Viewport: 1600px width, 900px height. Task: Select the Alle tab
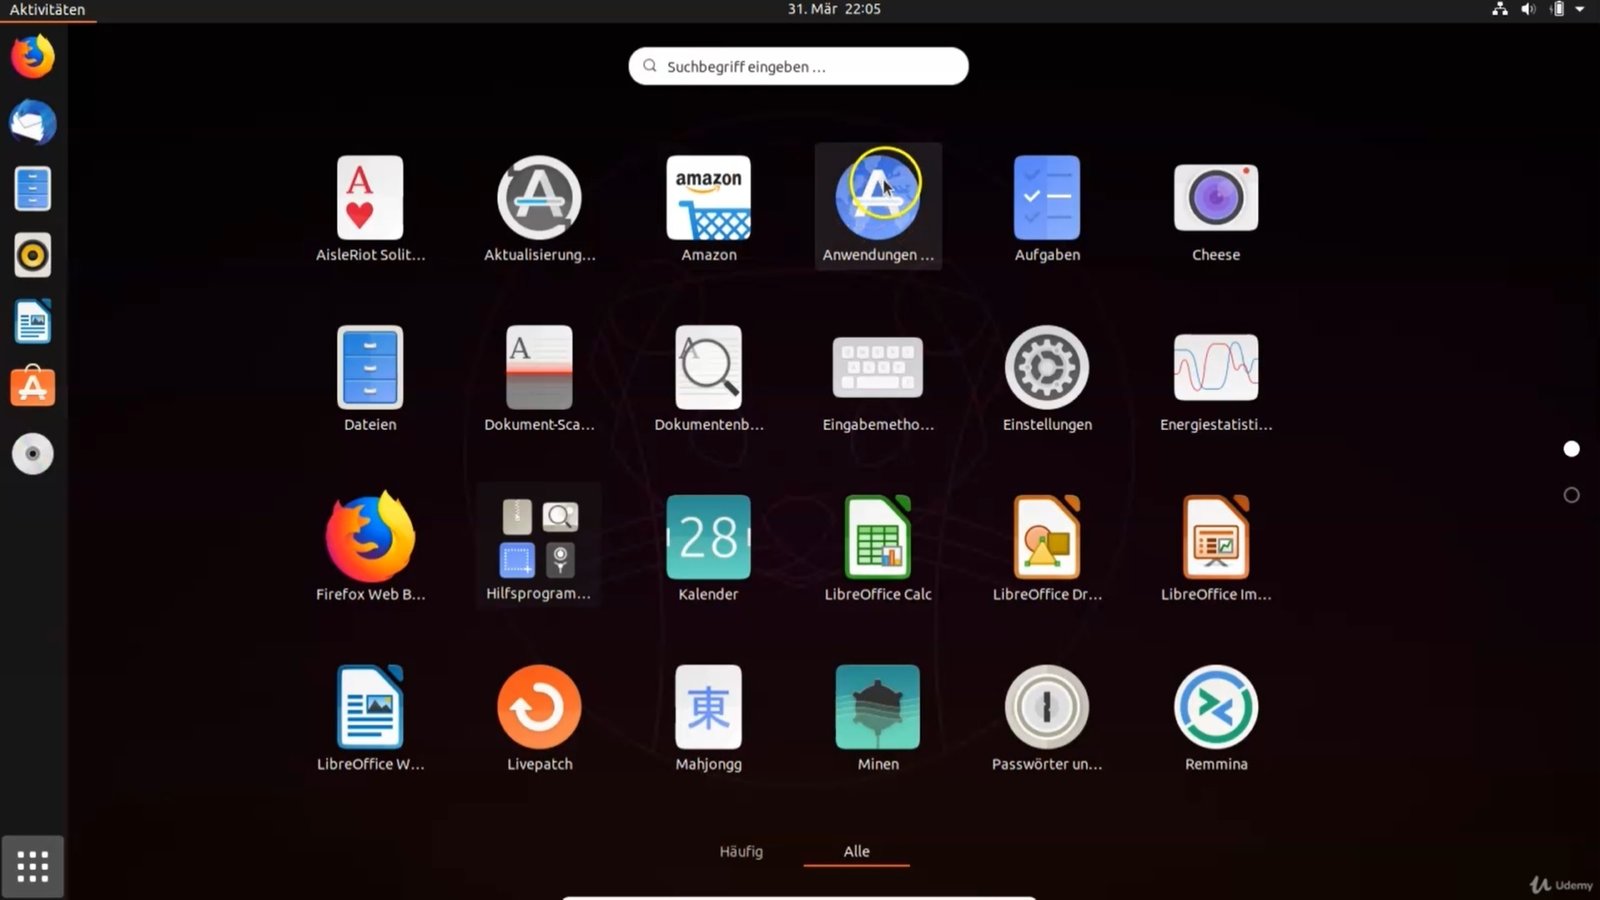point(856,851)
